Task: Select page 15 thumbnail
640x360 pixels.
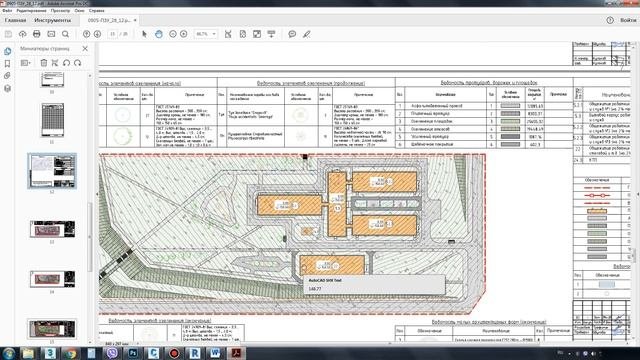Action: (x=52, y=329)
